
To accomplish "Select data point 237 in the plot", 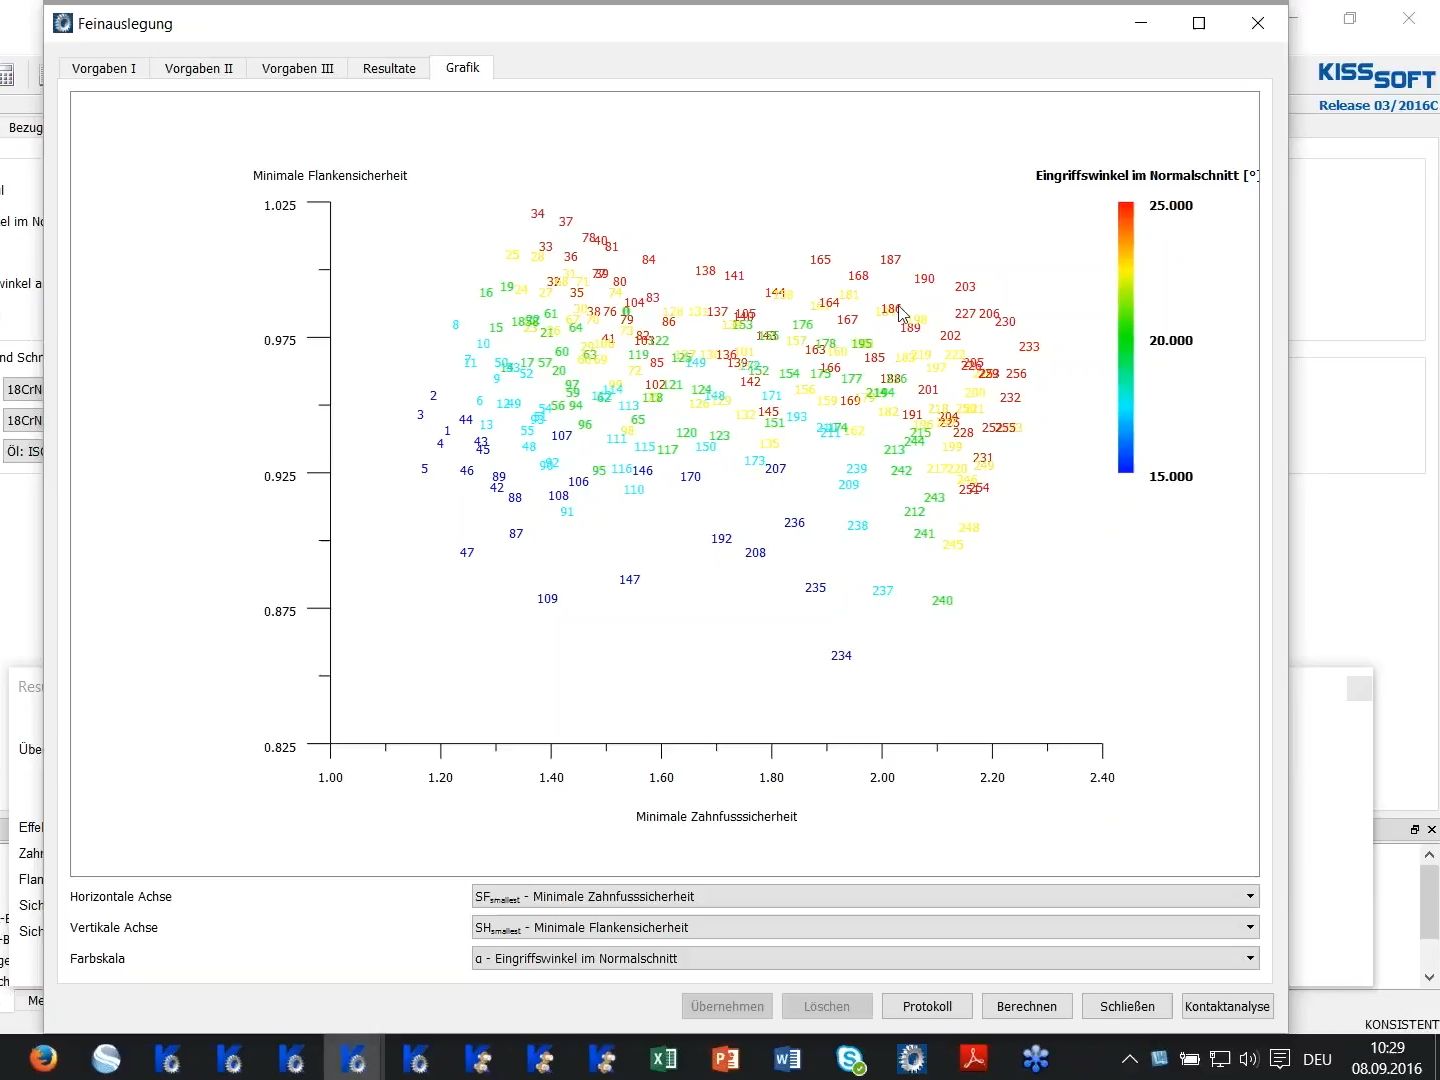I will click(x=882, y=591).
